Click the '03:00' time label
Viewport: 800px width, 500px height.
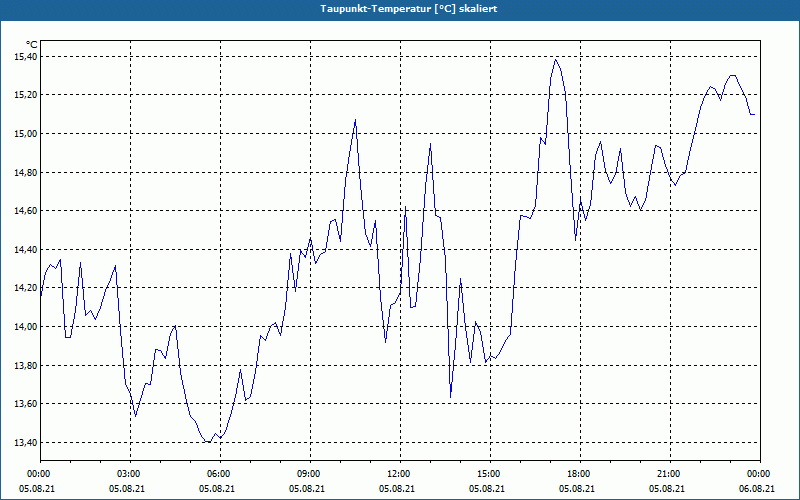[x=131, y=474]
